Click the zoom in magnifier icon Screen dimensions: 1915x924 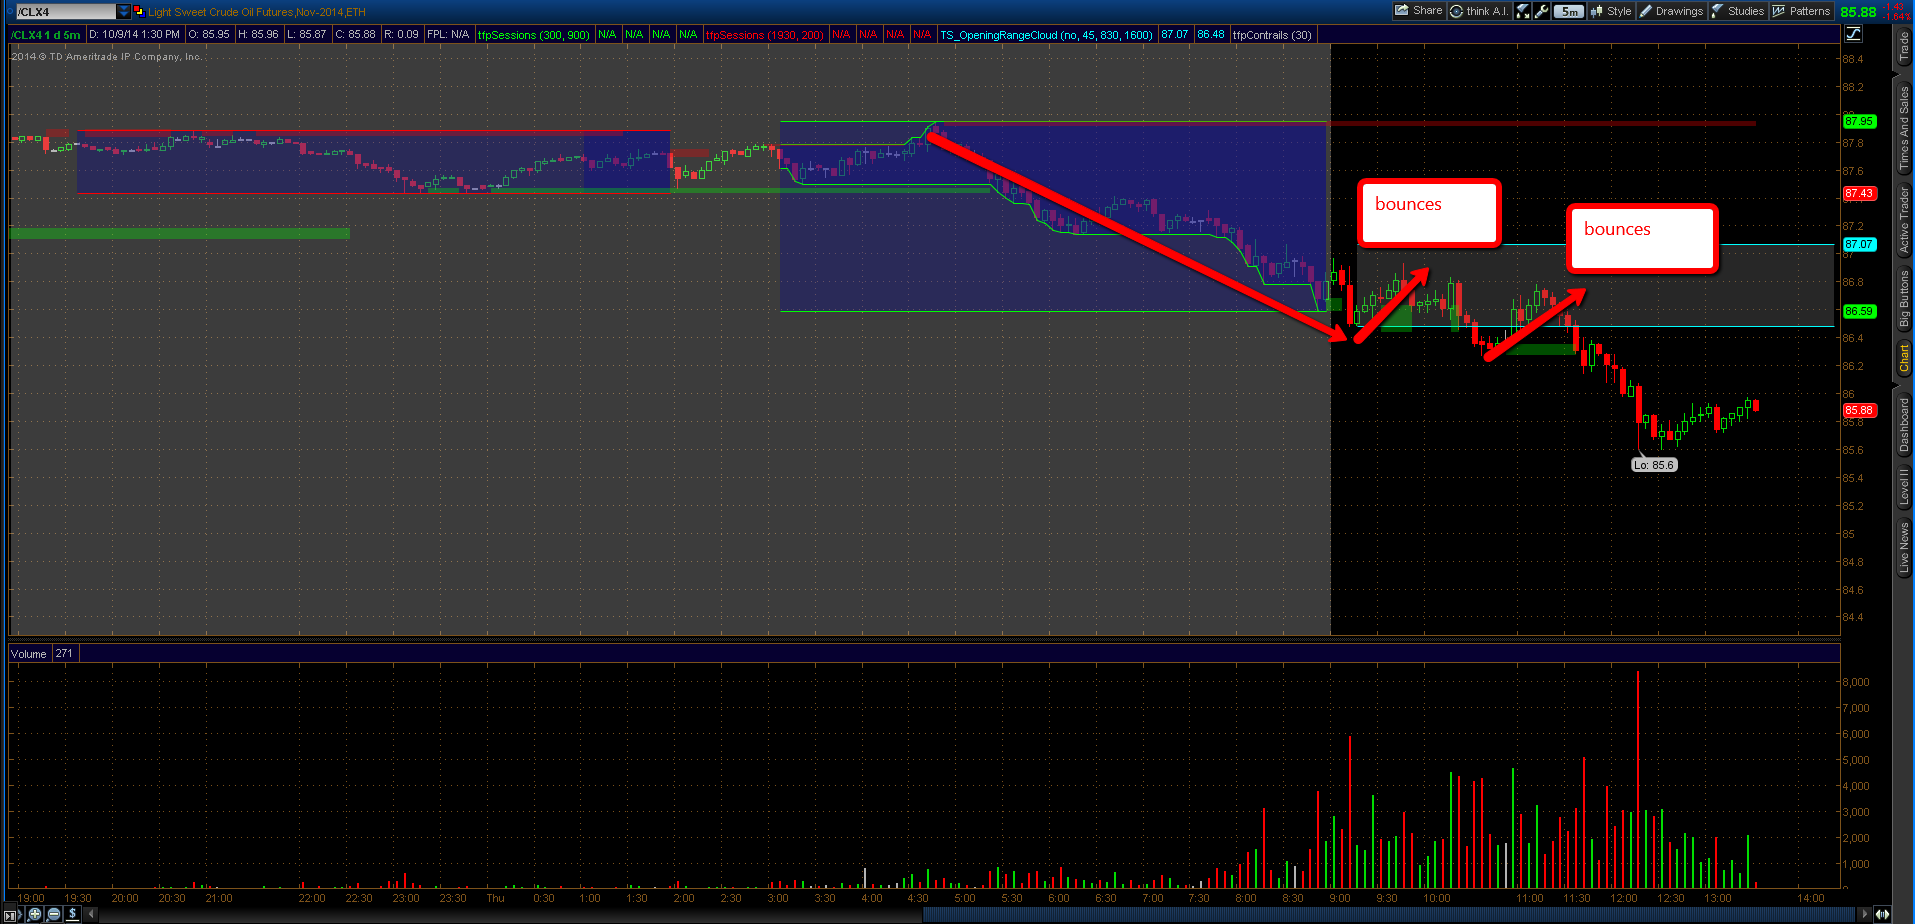tap(36, 914)
